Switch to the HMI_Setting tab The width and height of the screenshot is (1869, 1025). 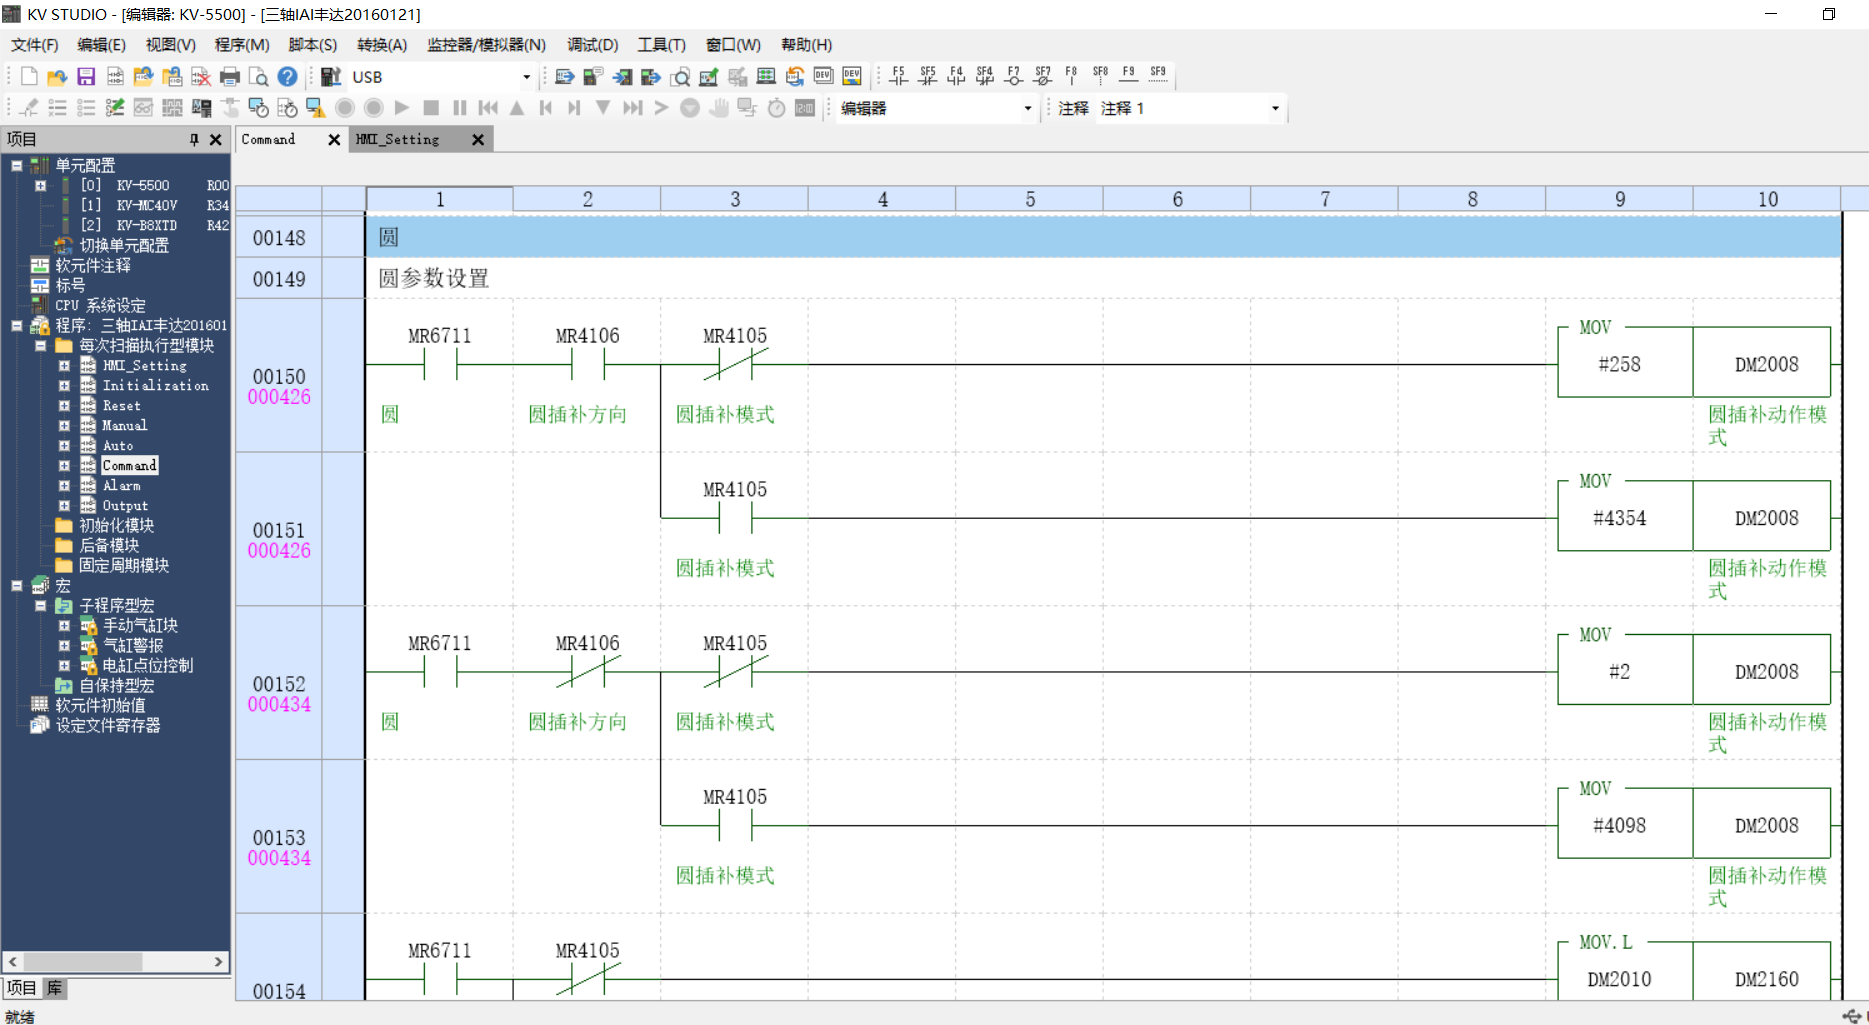398,140
